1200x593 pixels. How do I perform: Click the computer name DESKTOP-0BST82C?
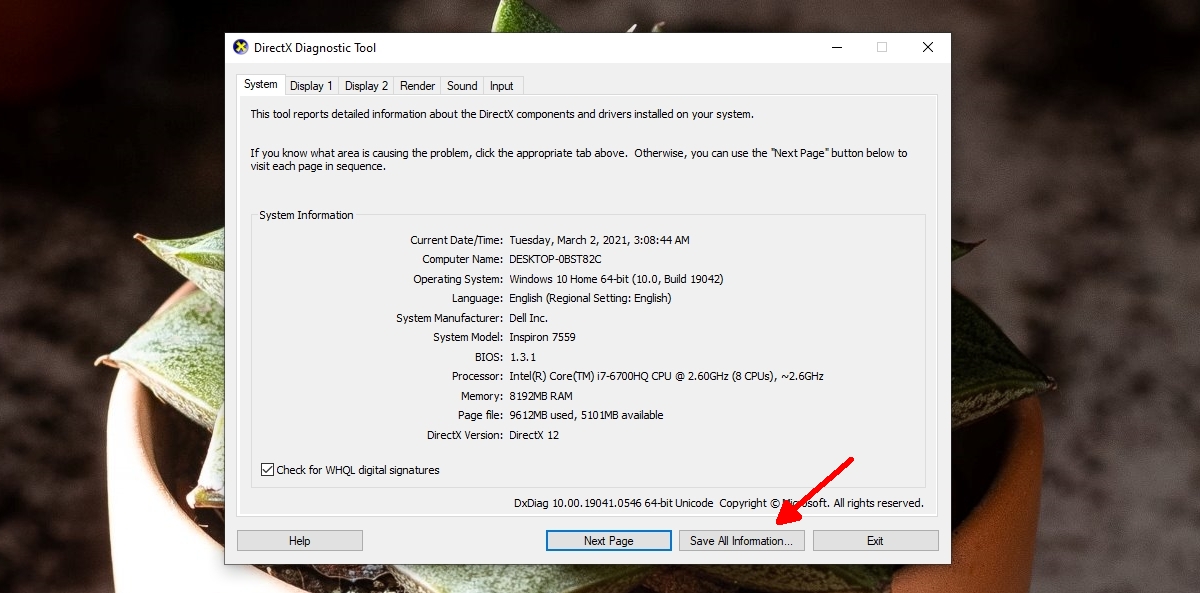pyautogui.click(x=556, y=260)
